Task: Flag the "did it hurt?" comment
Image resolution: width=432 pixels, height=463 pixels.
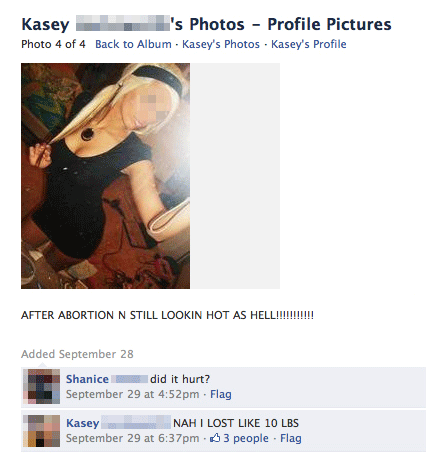Action: [221, 394]
